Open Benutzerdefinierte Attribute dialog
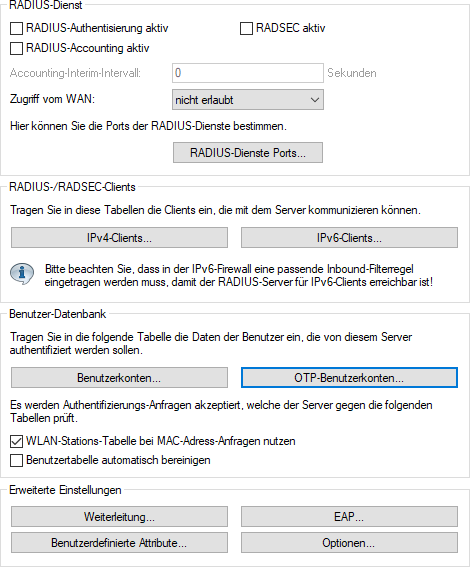The height and width of the screenshot is (567, 470). pos(119,542)
